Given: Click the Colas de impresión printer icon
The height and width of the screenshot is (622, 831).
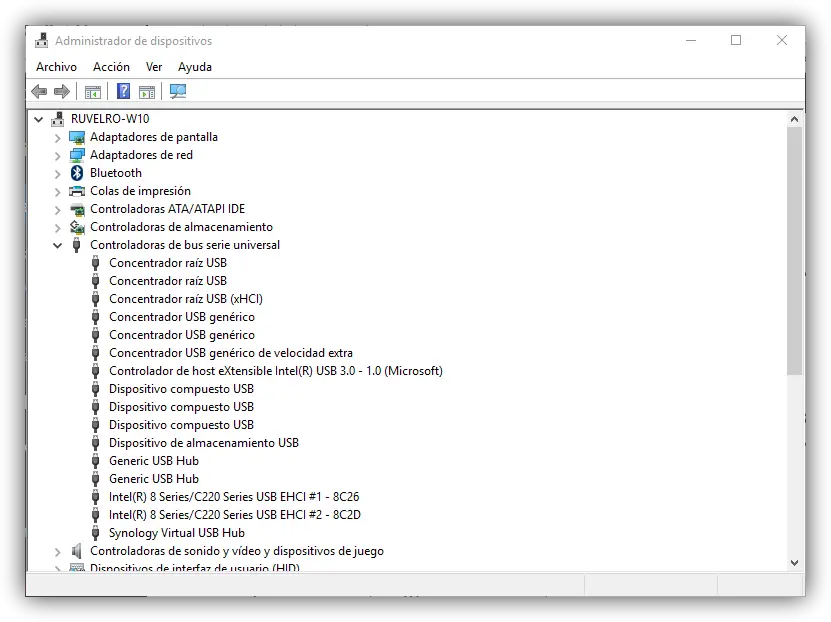Looking at the screenshot, I should (77, 191).
